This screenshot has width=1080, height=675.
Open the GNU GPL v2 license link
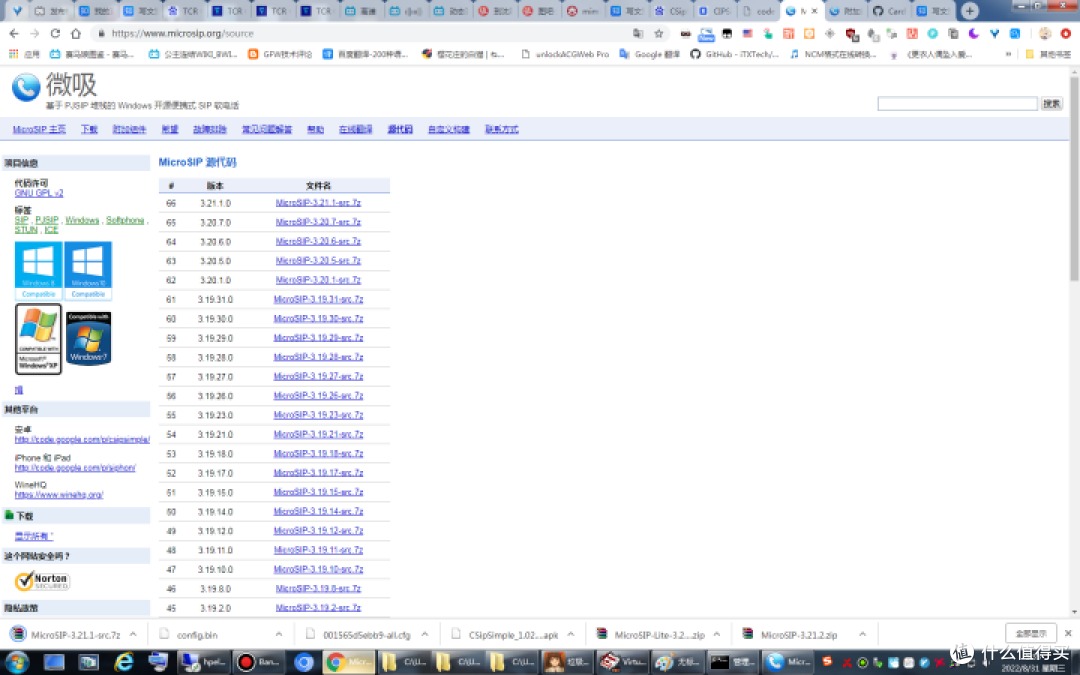pos(39,193)
